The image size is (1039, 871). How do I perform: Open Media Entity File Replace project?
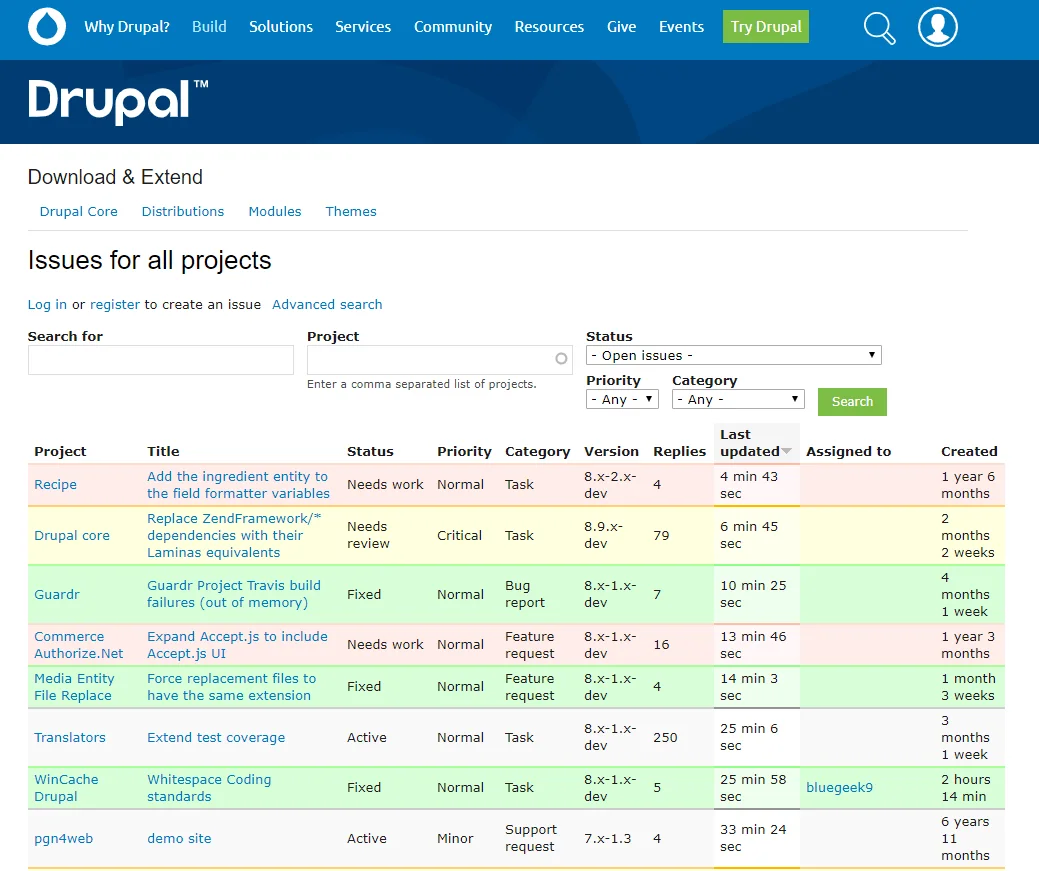74,687
